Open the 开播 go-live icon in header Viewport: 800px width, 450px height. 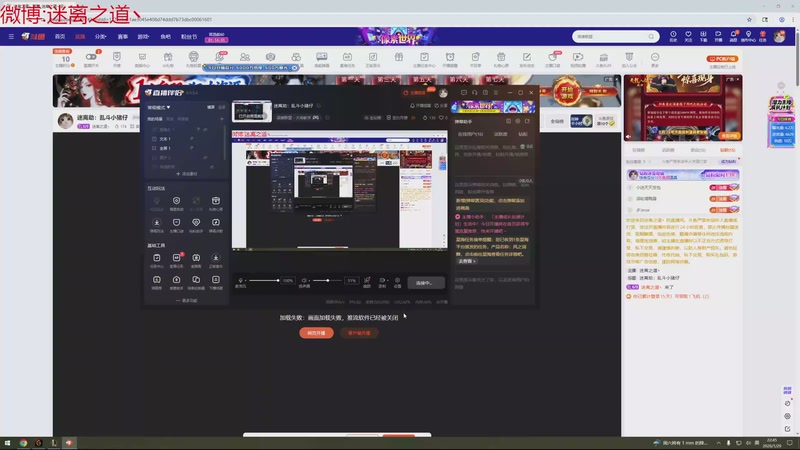[718, 36]
